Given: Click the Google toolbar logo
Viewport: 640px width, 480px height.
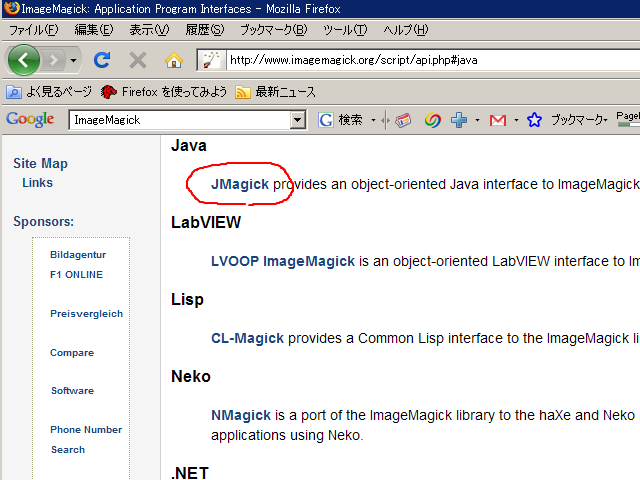Looking at the screenshot, I should click(x=30, y=120).
